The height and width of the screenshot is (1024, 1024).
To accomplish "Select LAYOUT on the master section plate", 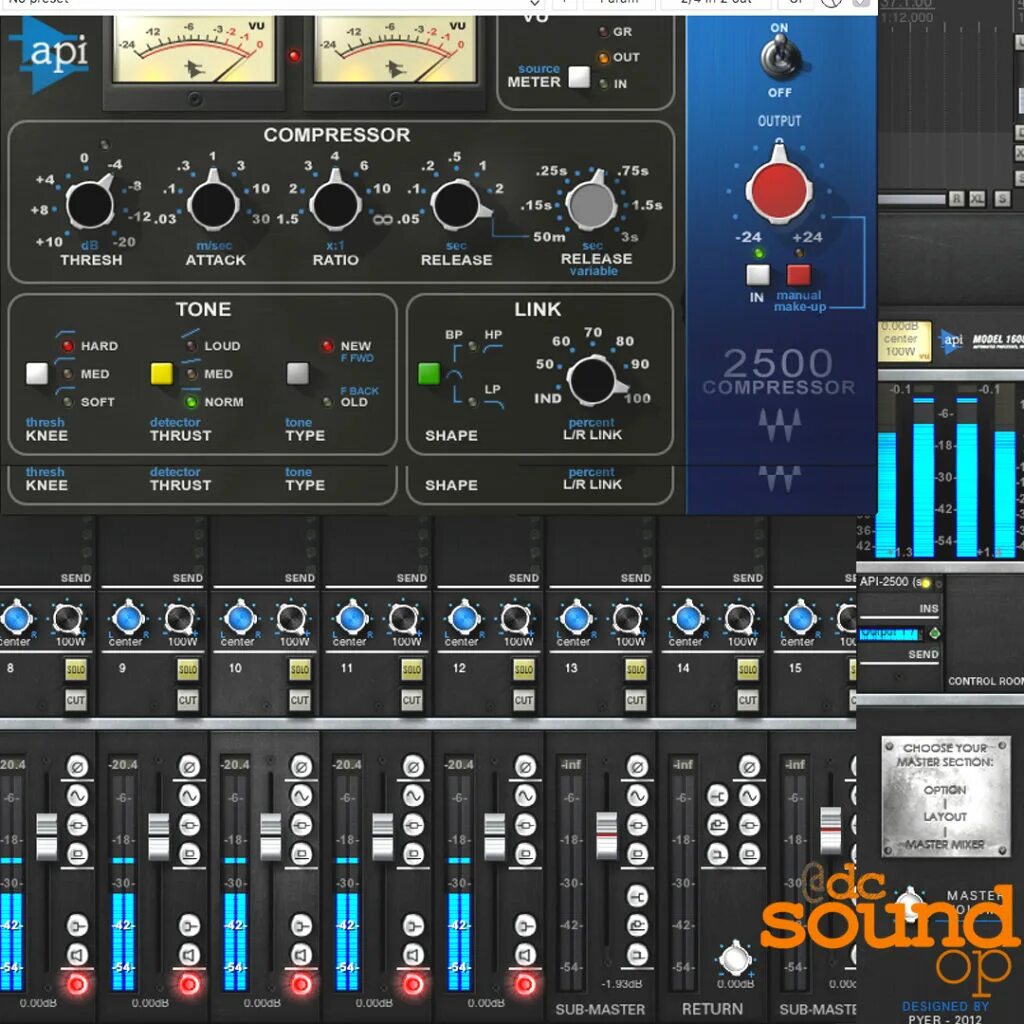I will (944, 817).
